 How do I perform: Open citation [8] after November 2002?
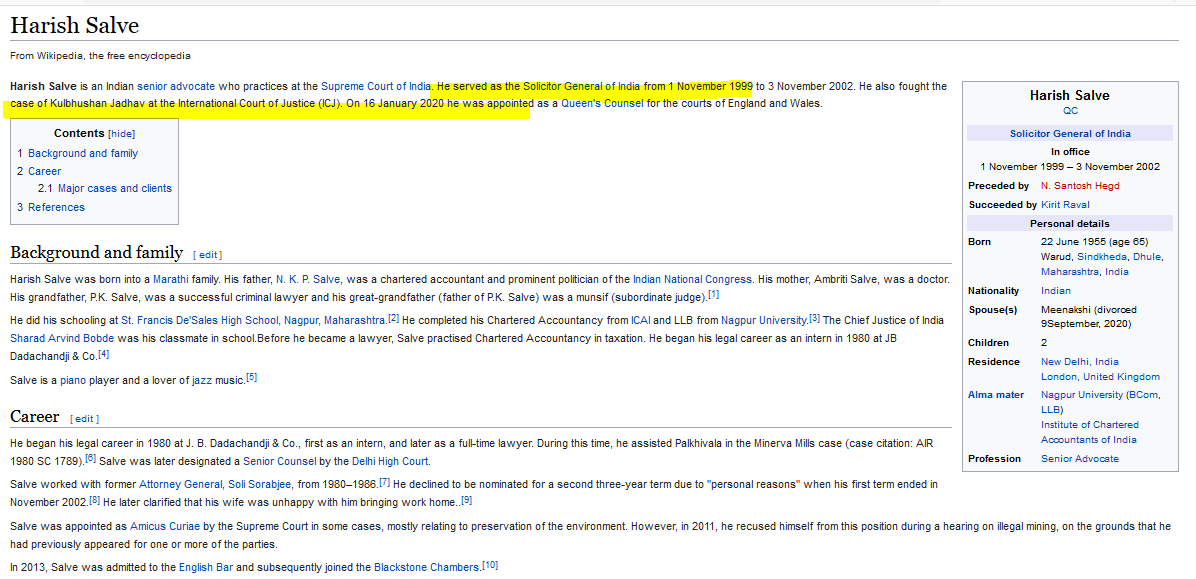[x=95, y=500]
